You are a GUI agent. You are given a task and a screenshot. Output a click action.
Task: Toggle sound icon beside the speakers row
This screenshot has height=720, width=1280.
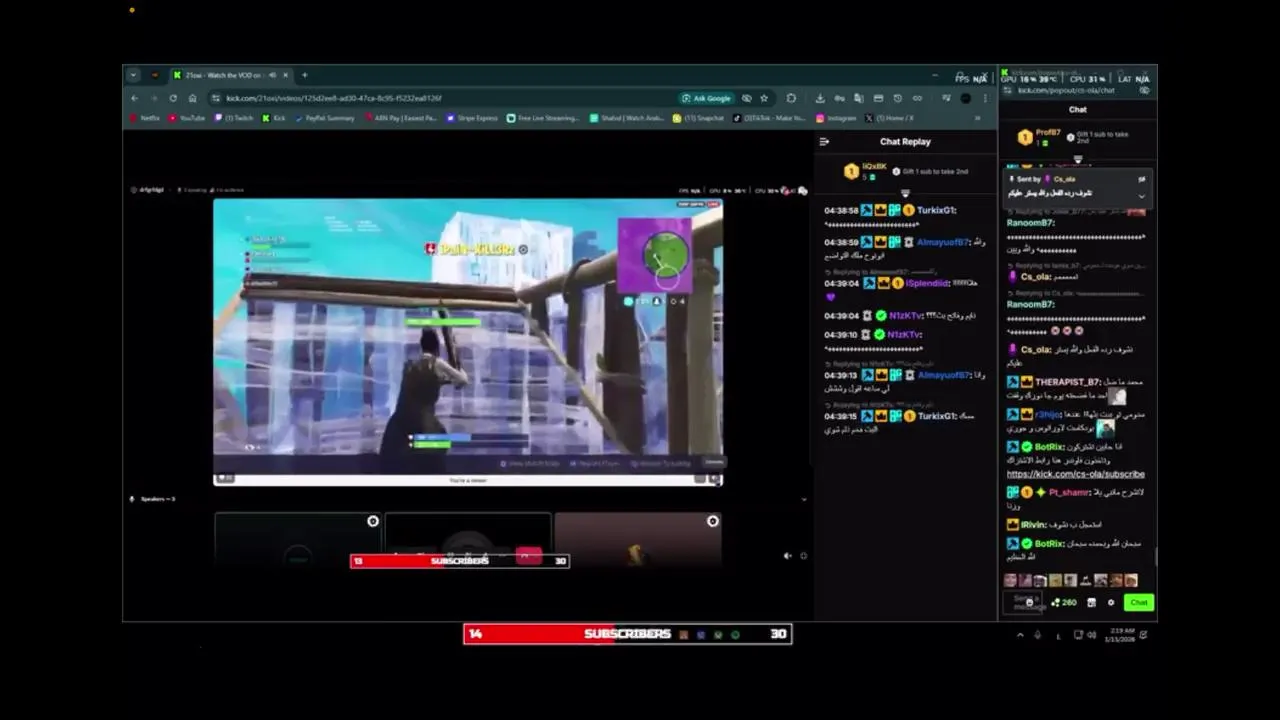[787, 556]
